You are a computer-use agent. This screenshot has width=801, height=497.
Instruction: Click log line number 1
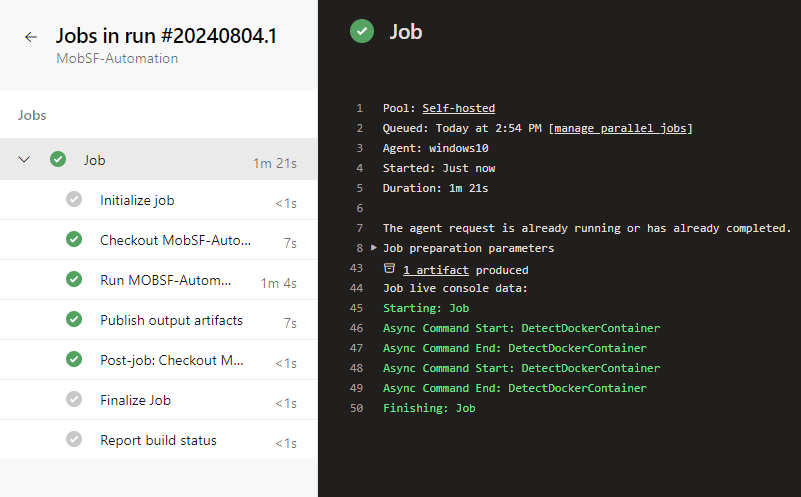click(x=360, y=108)
